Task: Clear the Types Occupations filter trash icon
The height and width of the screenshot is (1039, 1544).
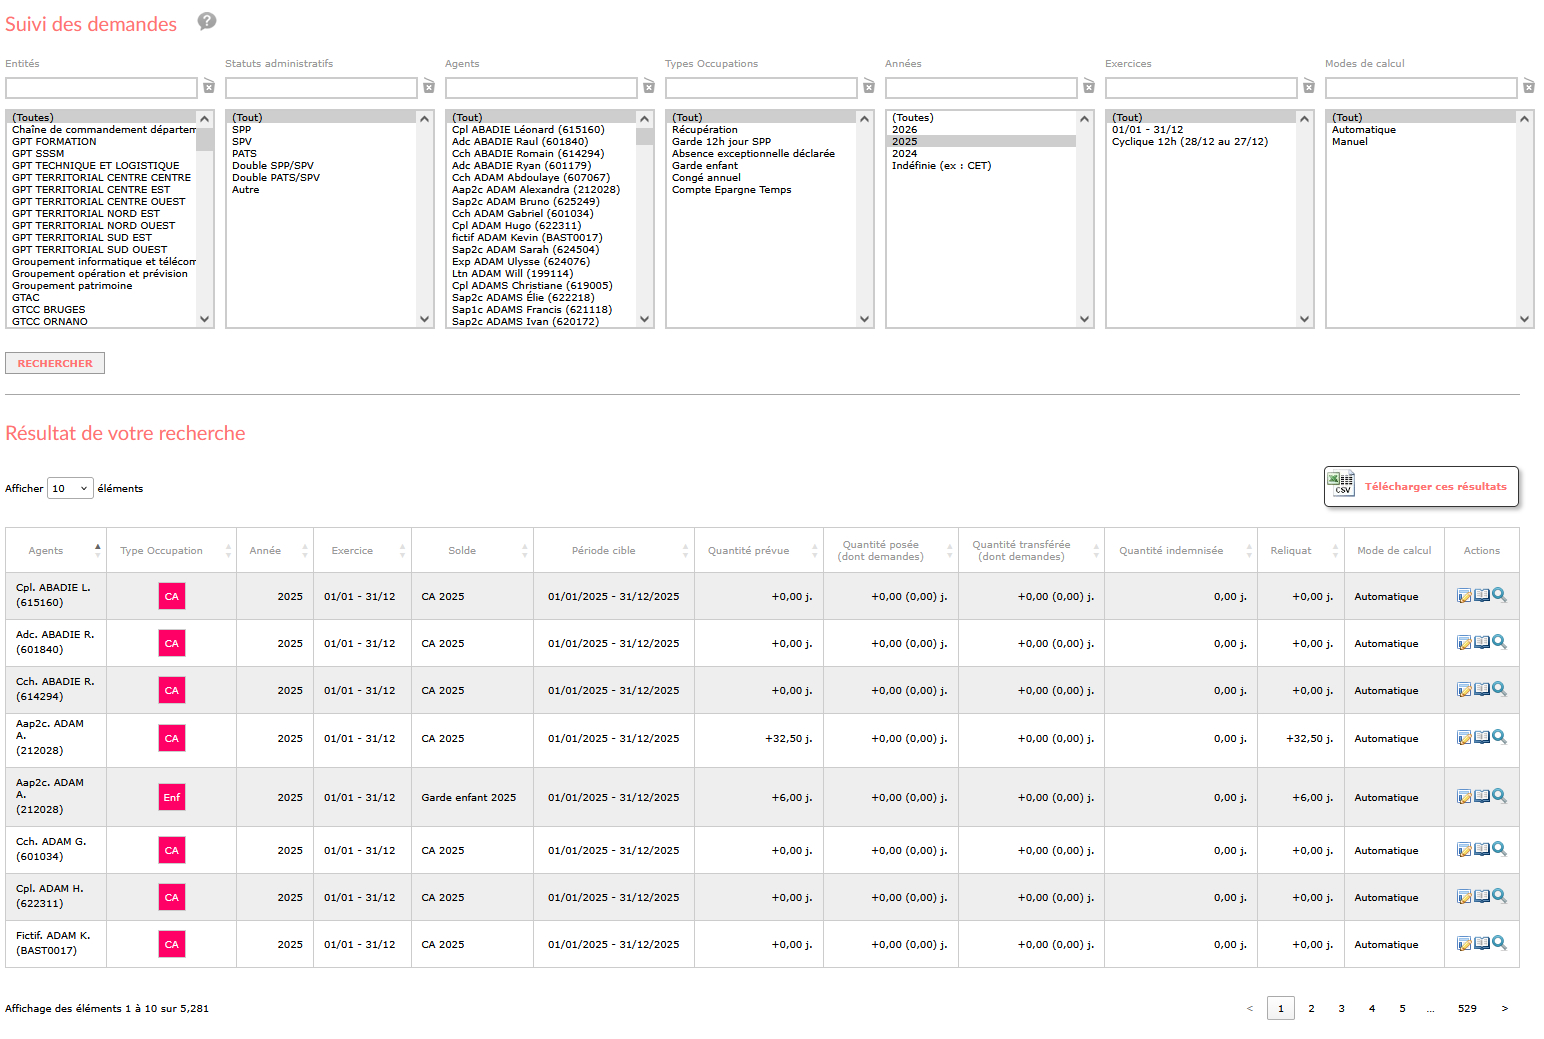Action: [869, 87]
